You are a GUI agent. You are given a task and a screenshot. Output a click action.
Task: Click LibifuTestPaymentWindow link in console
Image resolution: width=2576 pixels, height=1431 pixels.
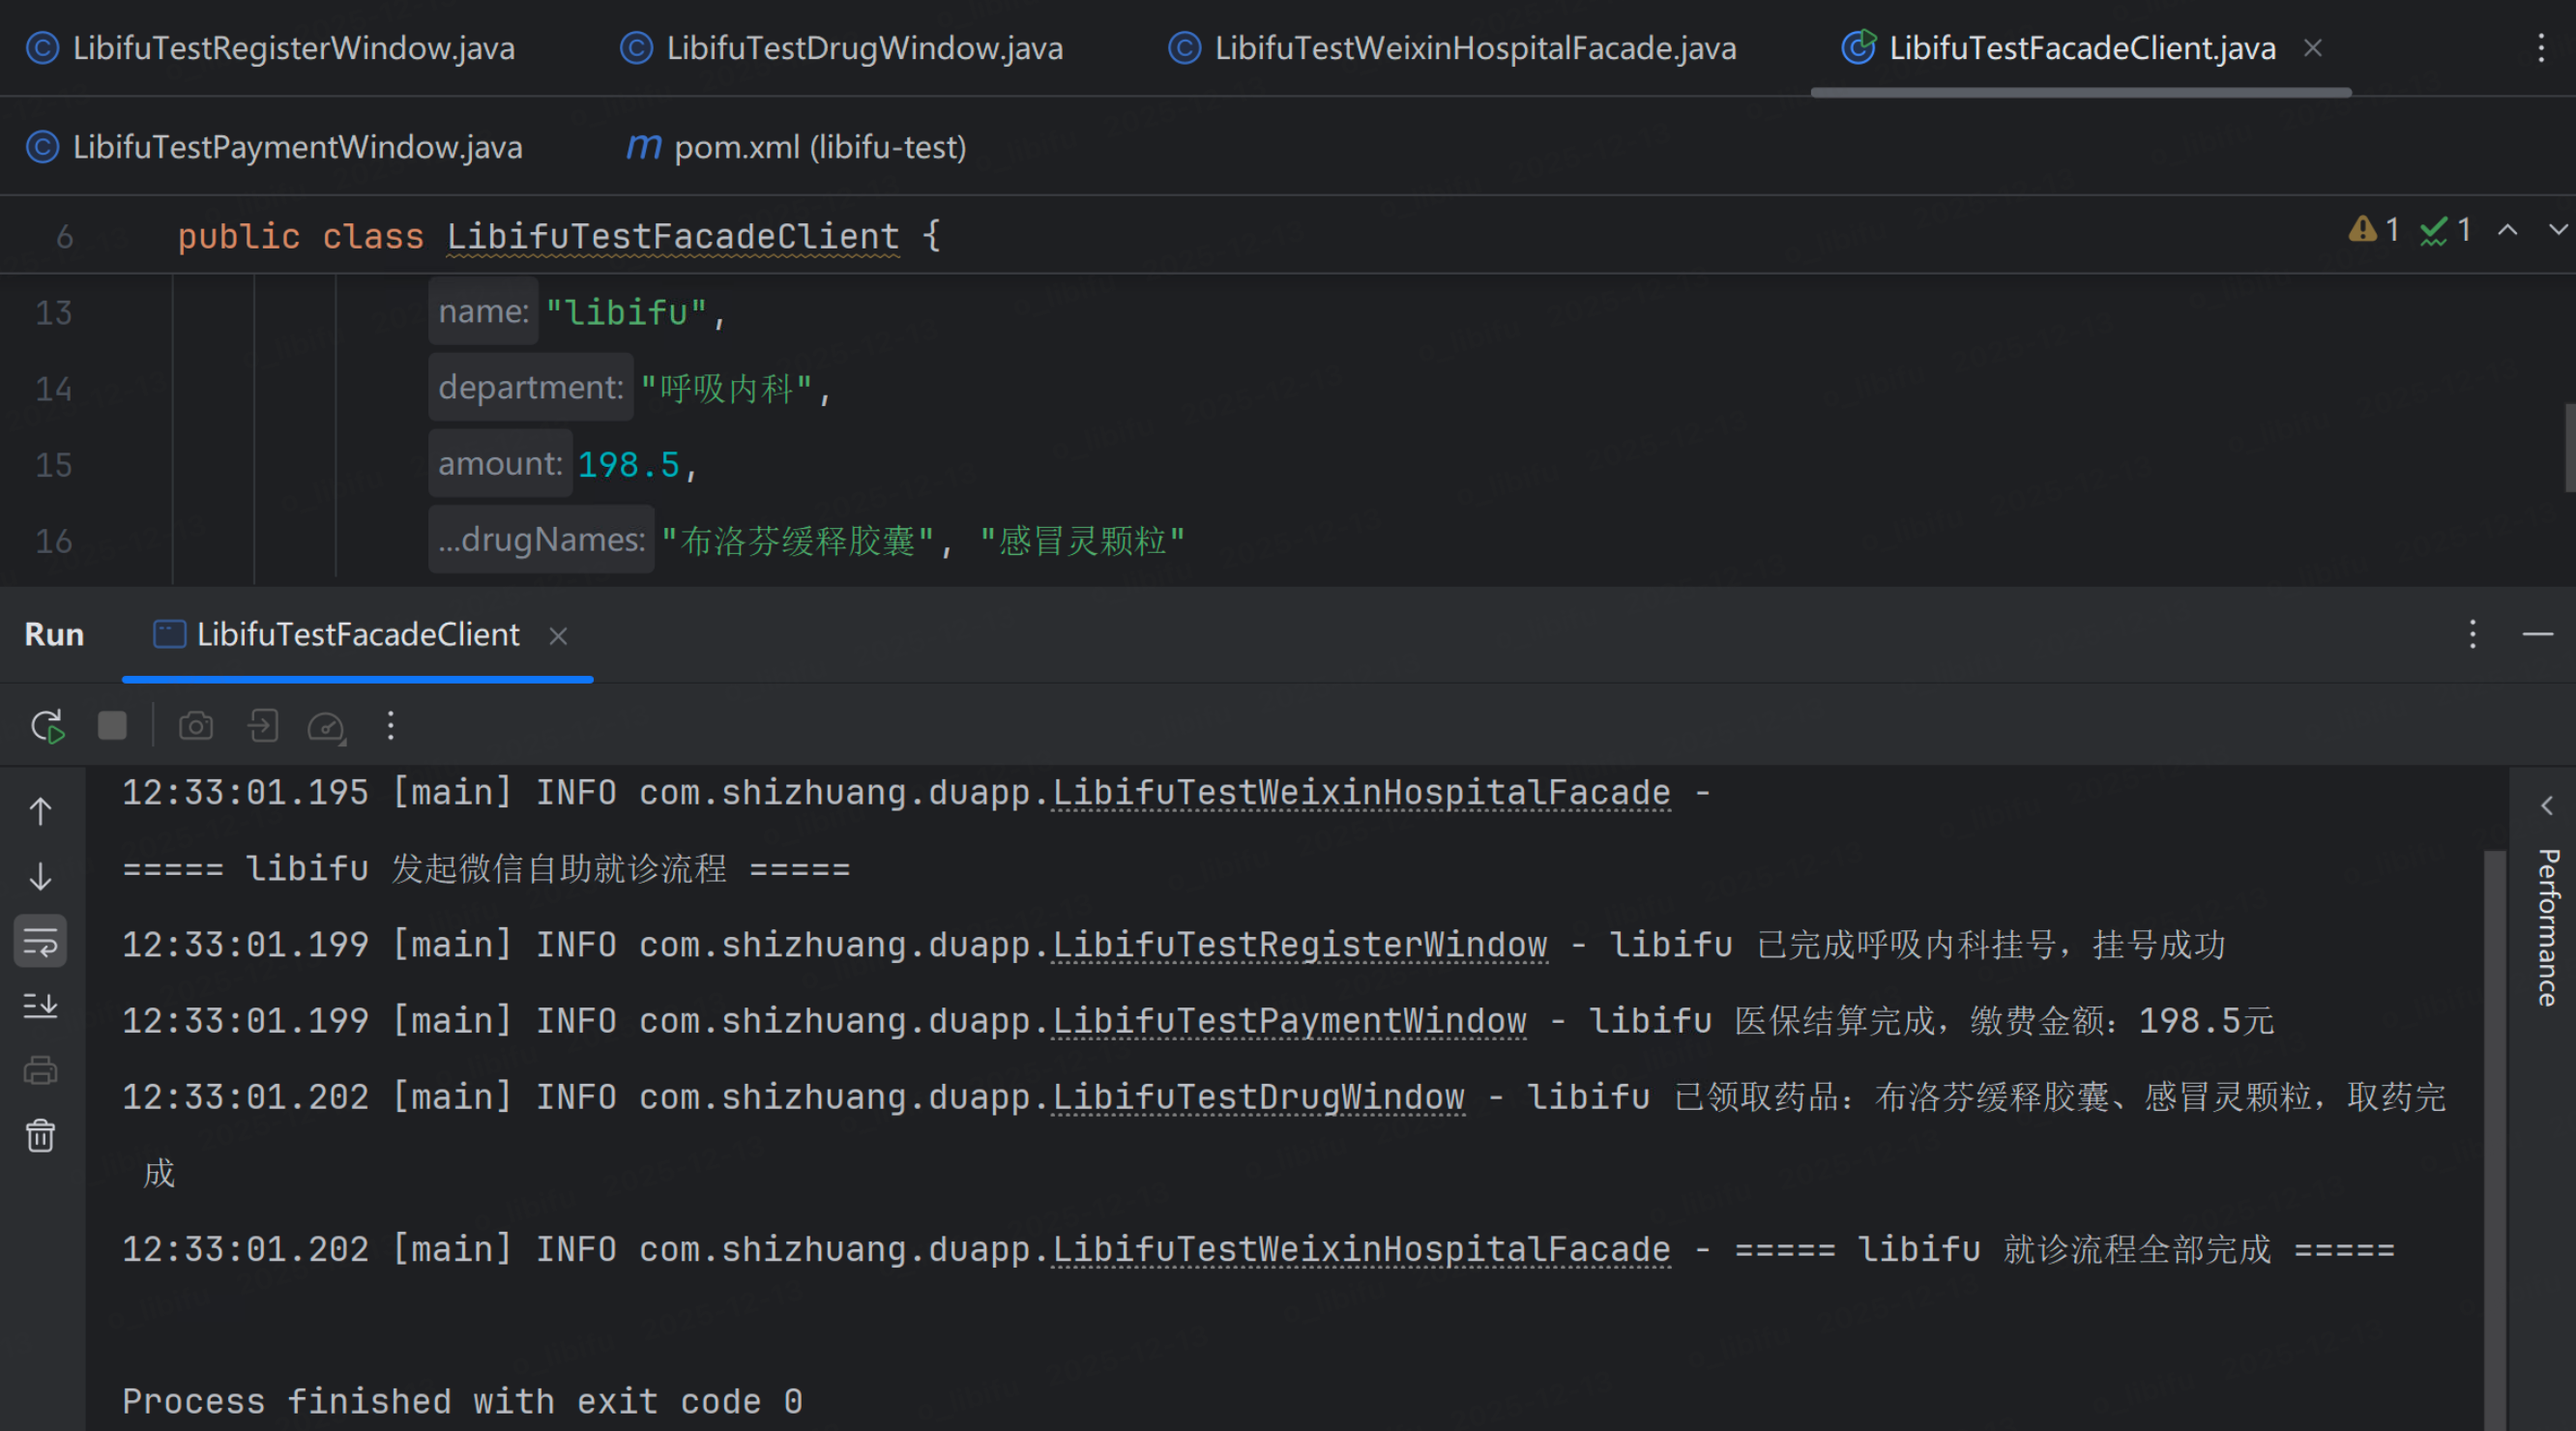point(1289,1021)
